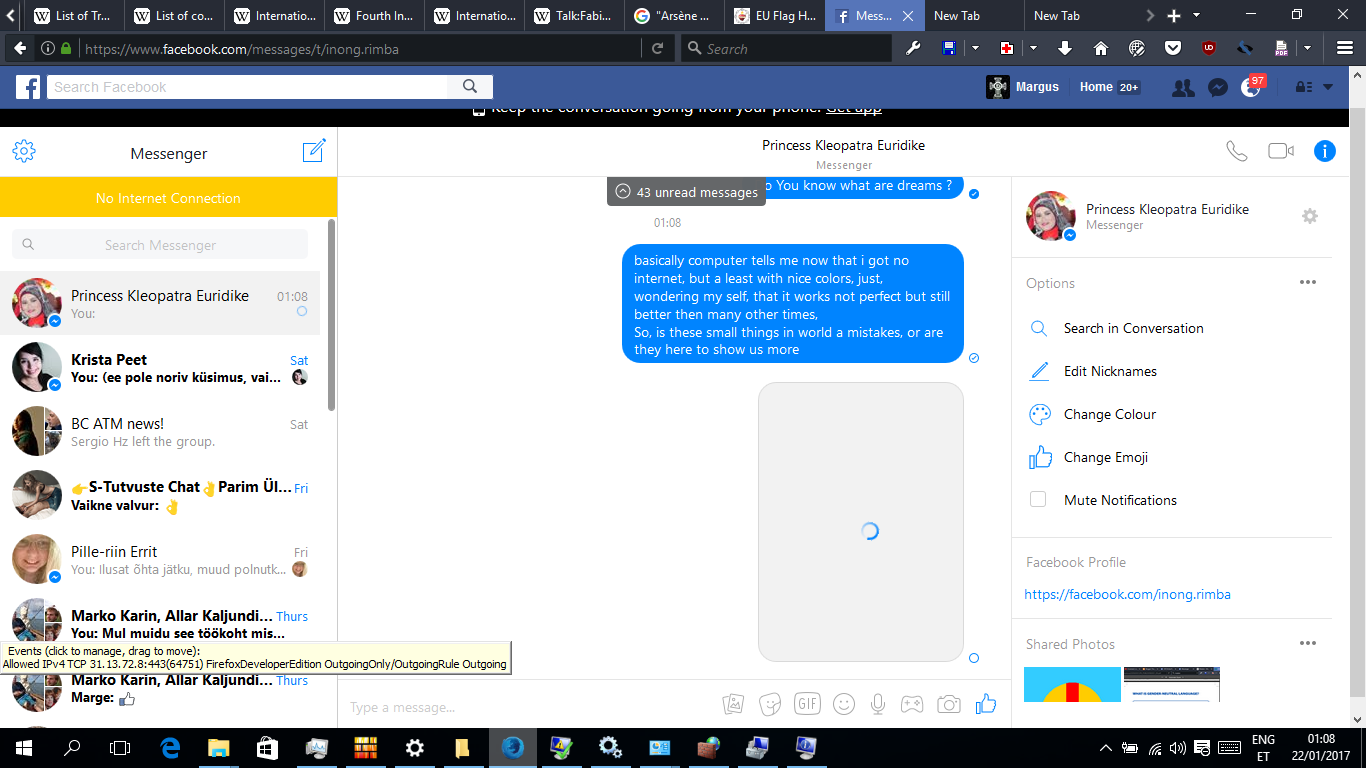Go back to the previous page
The height and width of the screenshot is (768, 1366).
click(x=20, y=48)
